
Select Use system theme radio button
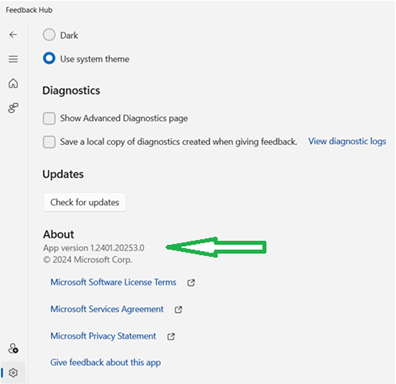pyautogui.click(x=49, y=59)
